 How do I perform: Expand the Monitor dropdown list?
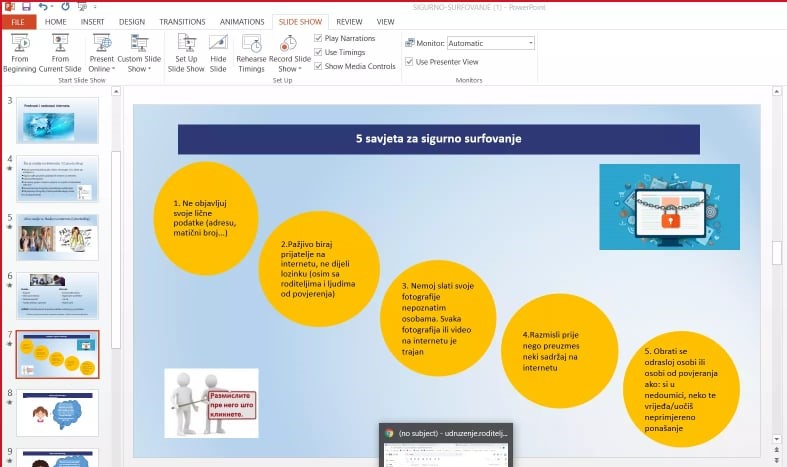pyautogui.click(x=529, y=43)
